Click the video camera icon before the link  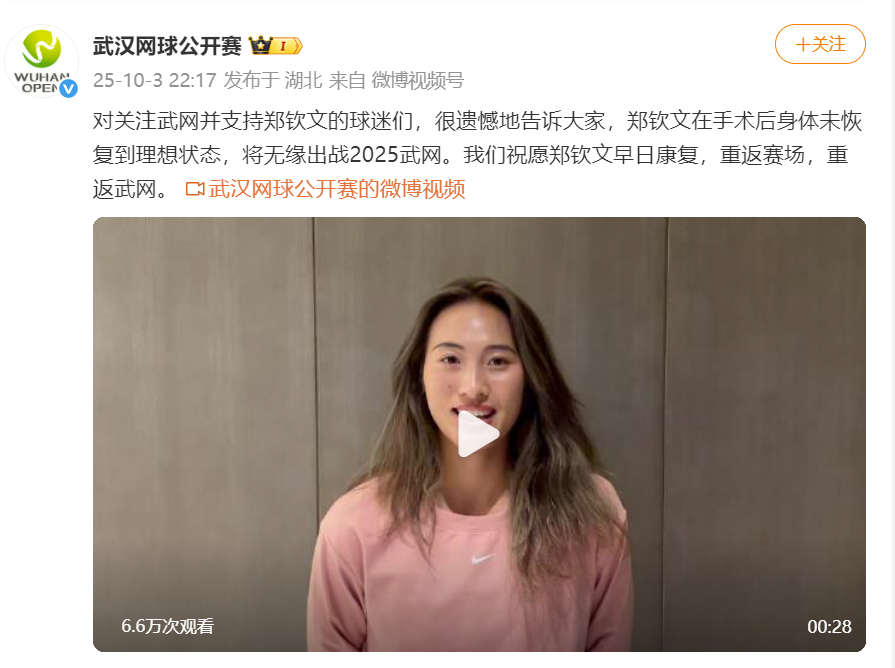pos(195,189)
